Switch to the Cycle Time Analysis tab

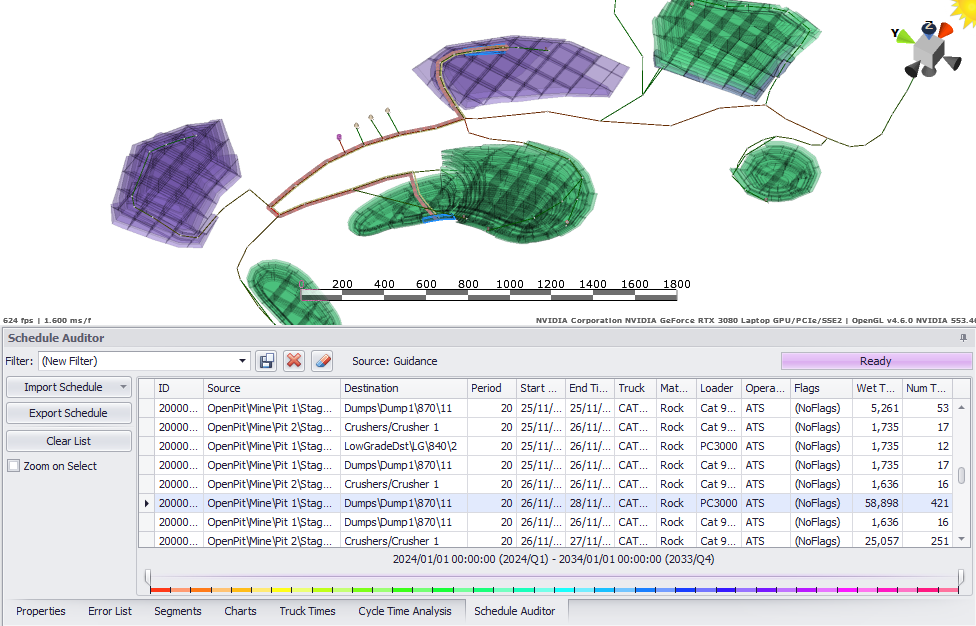[404, 611]
